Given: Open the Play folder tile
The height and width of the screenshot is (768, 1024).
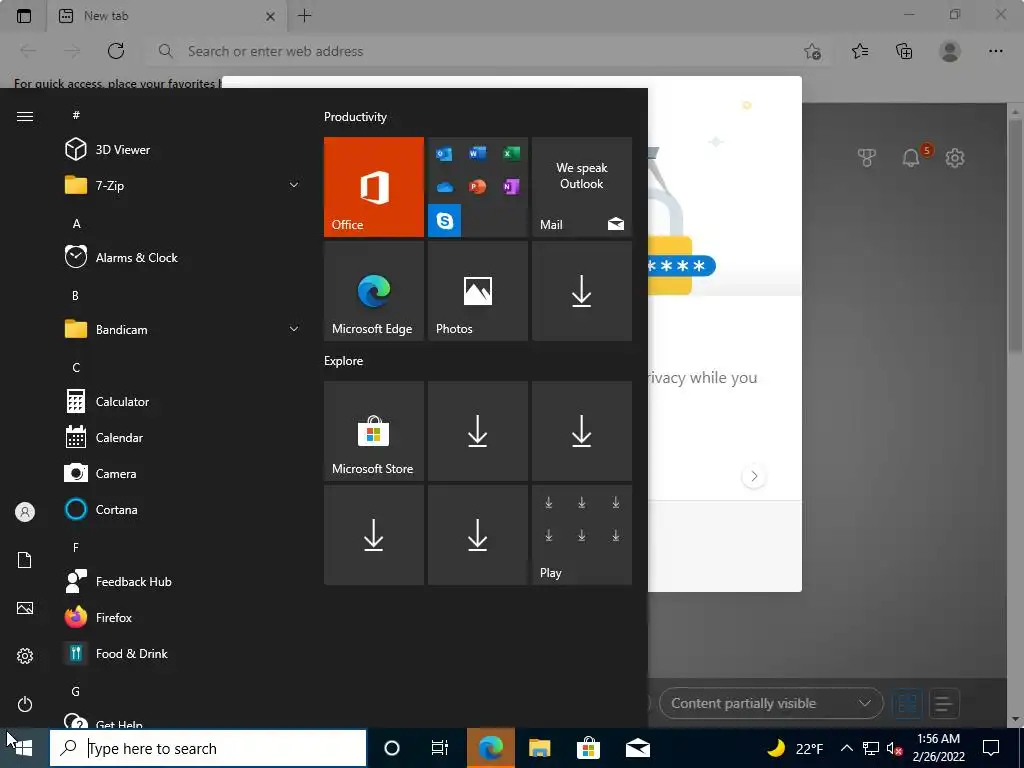Looking at the screenshot, I should coord(582,535).
